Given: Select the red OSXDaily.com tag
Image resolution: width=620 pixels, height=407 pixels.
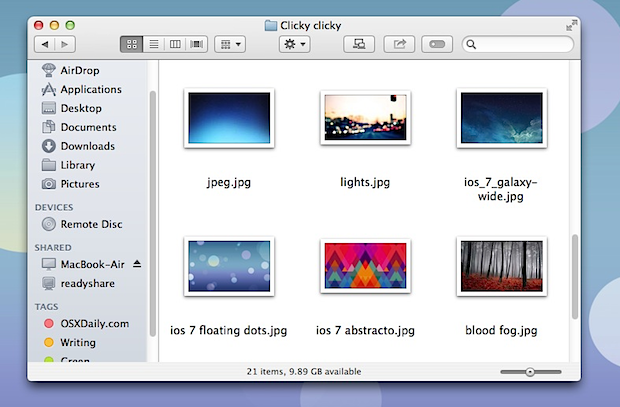Looking at the screenshot, I should coord(87,324).
